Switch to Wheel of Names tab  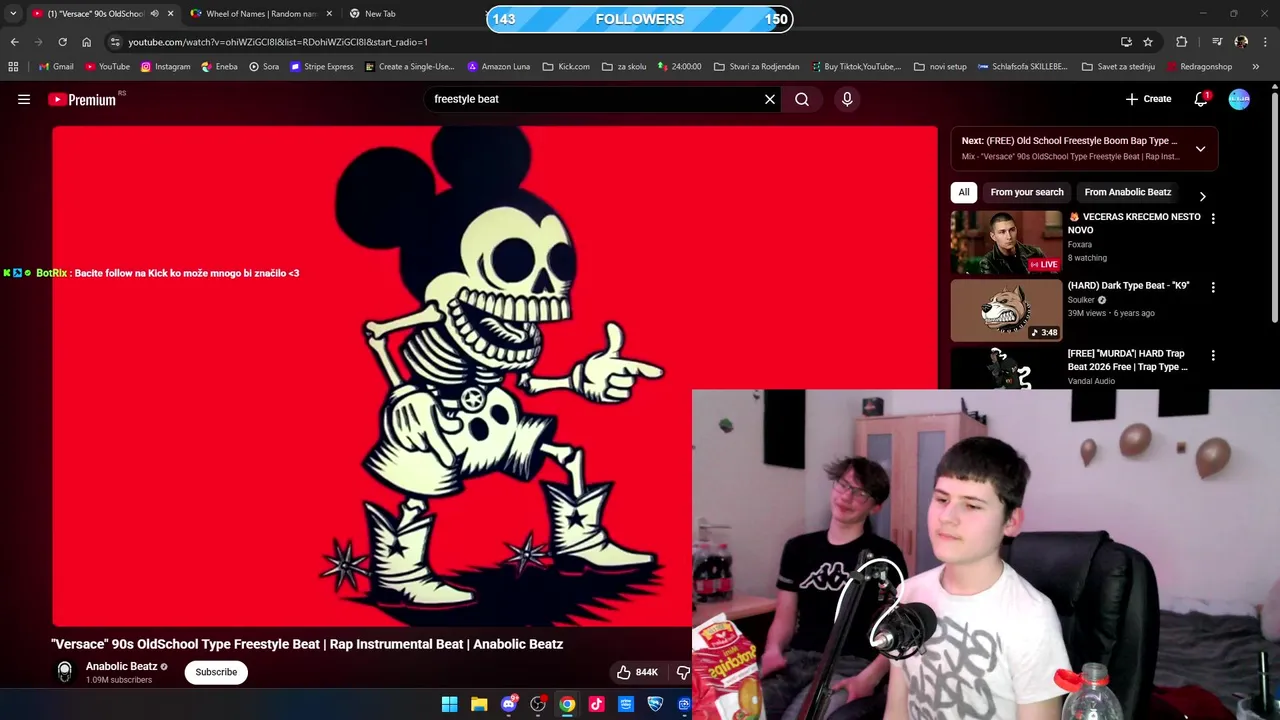261,14
